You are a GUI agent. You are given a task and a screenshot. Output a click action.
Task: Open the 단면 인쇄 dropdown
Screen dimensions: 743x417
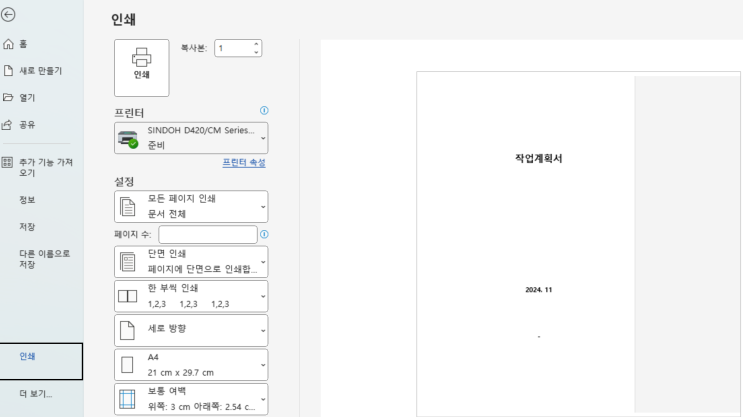(191, 262)
